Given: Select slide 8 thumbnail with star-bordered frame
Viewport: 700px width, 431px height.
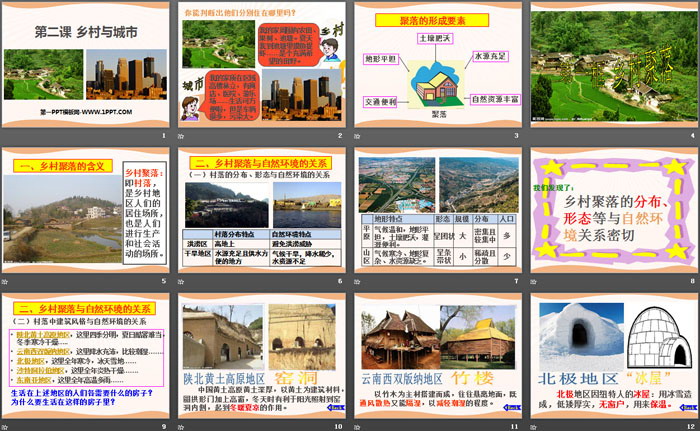Looking at the screenshot, I should click(614, 210).
